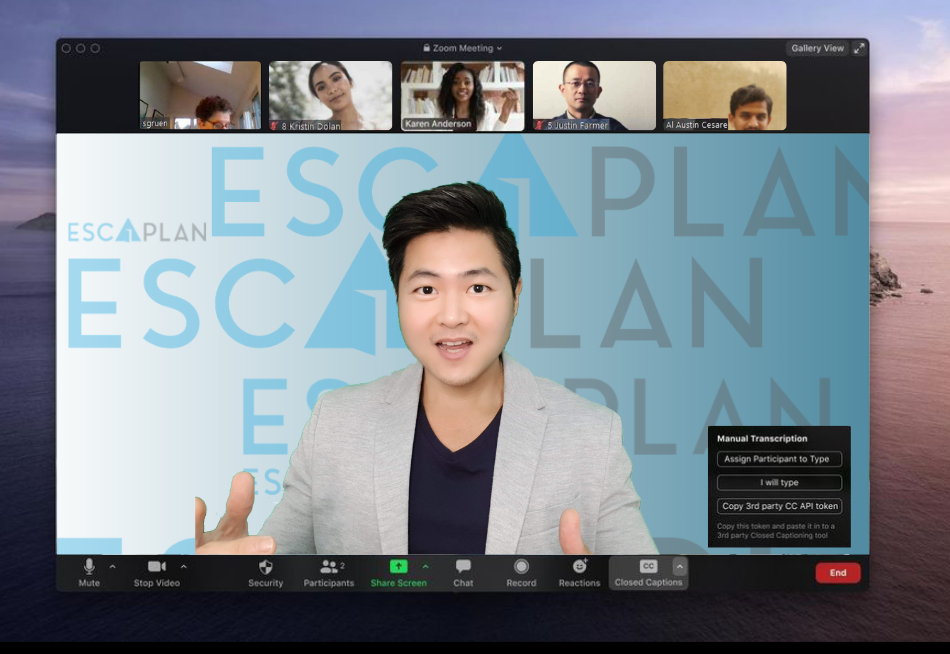The image size is (950, 654).
Task: Collapse the Closed Captions popup arrow
Action: click(680, 567)
